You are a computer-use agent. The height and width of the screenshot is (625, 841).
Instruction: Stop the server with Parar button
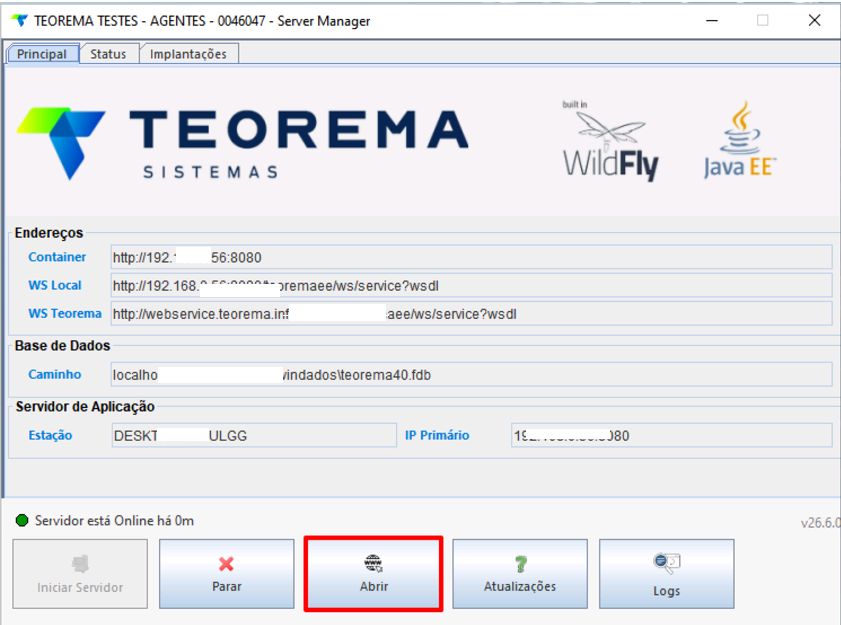pos(226,574)
